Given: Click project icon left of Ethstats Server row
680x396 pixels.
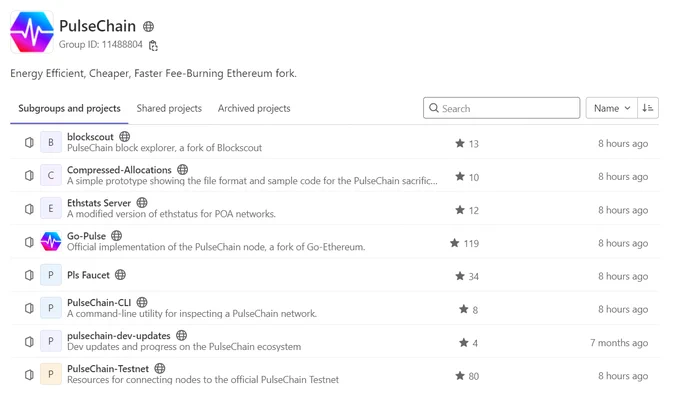Looking at the screenshot, I should click(29, 209).
